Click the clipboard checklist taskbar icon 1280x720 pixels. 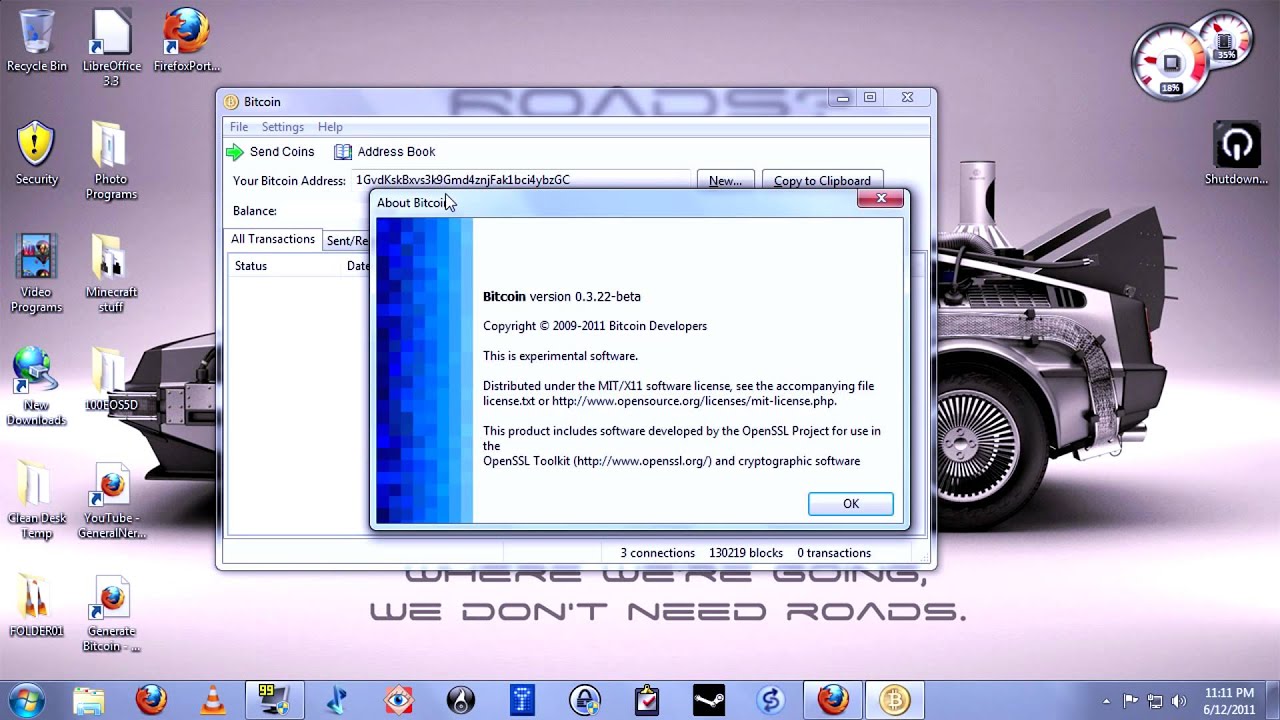pos(647,700)
